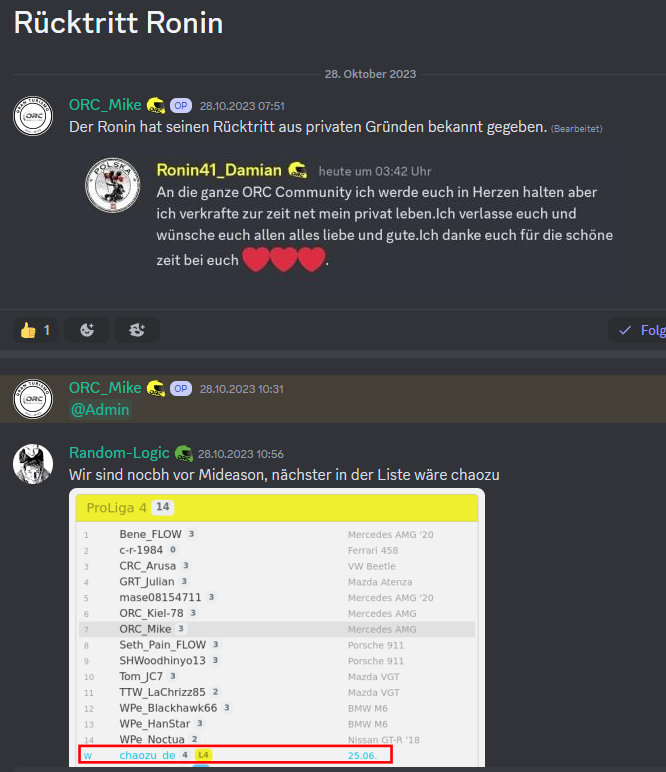Click Ronin41_Damian's Polska avatar
Viewport: 666px width, 772px height.
tap(113, 186)
